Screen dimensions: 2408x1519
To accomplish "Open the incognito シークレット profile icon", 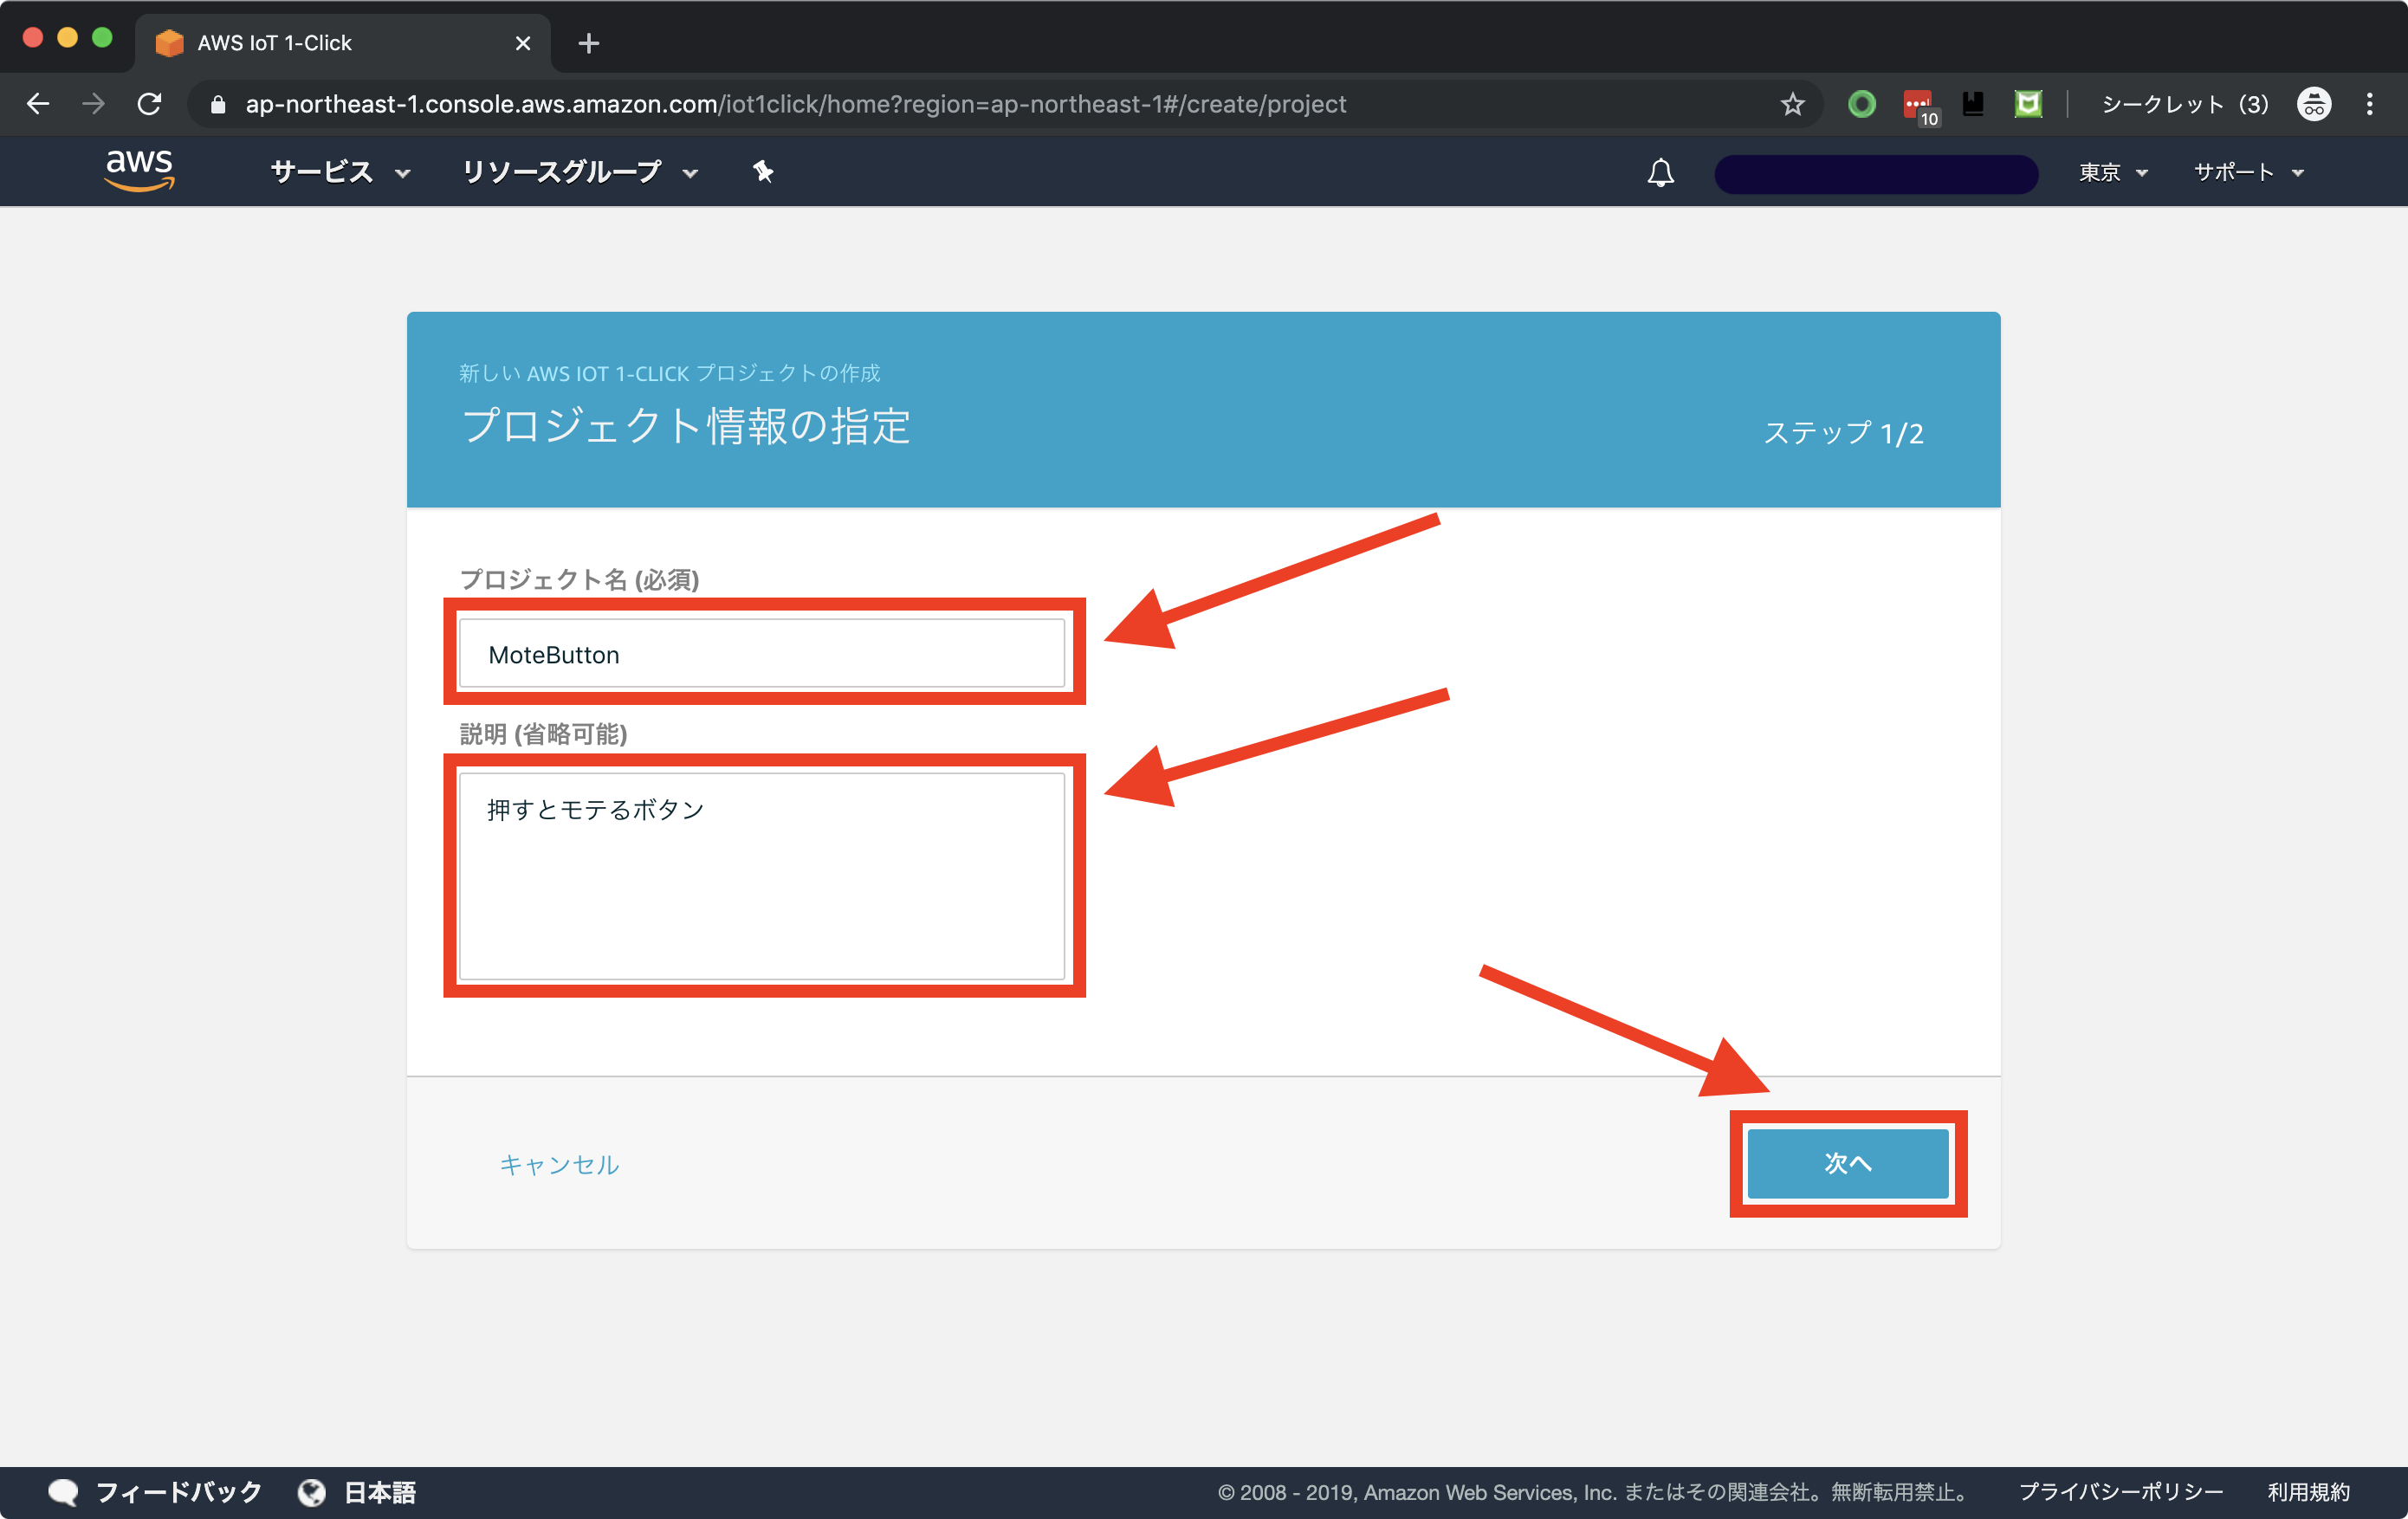I will click(x=2314, y=104).
